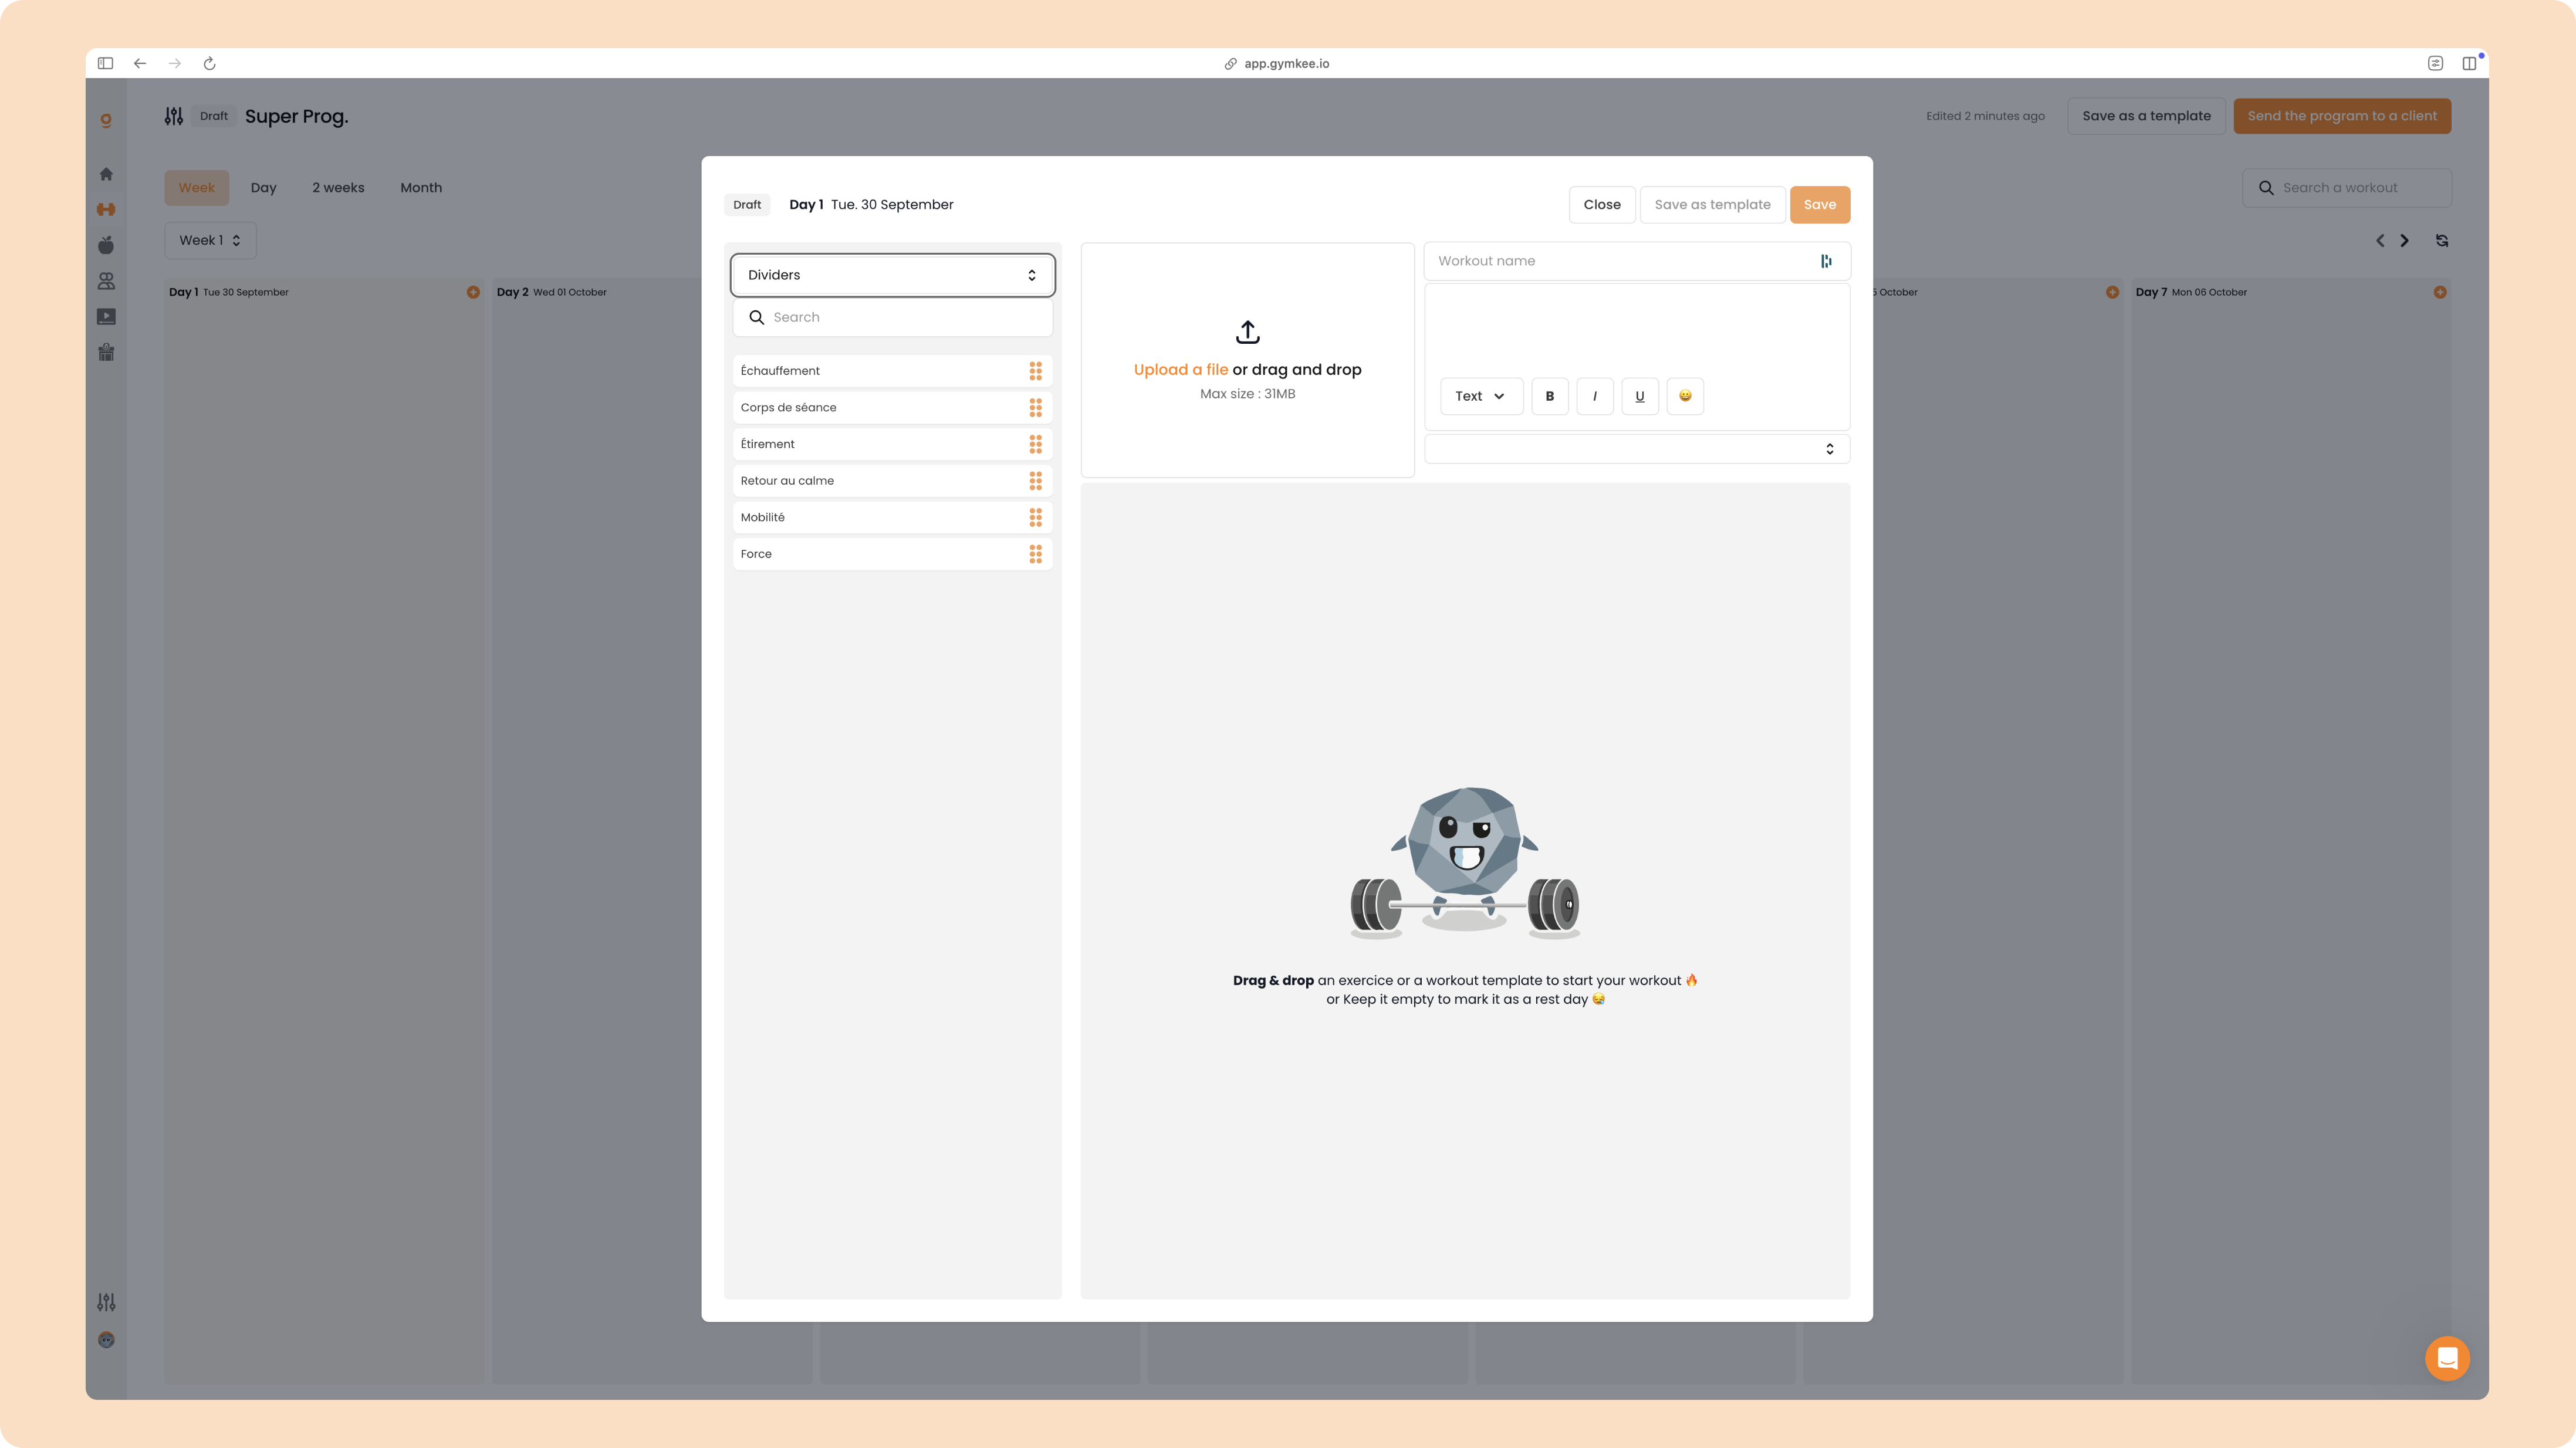Click the workout description text area
This screenshot has height=1448, width=2576.
(1637, 330)
